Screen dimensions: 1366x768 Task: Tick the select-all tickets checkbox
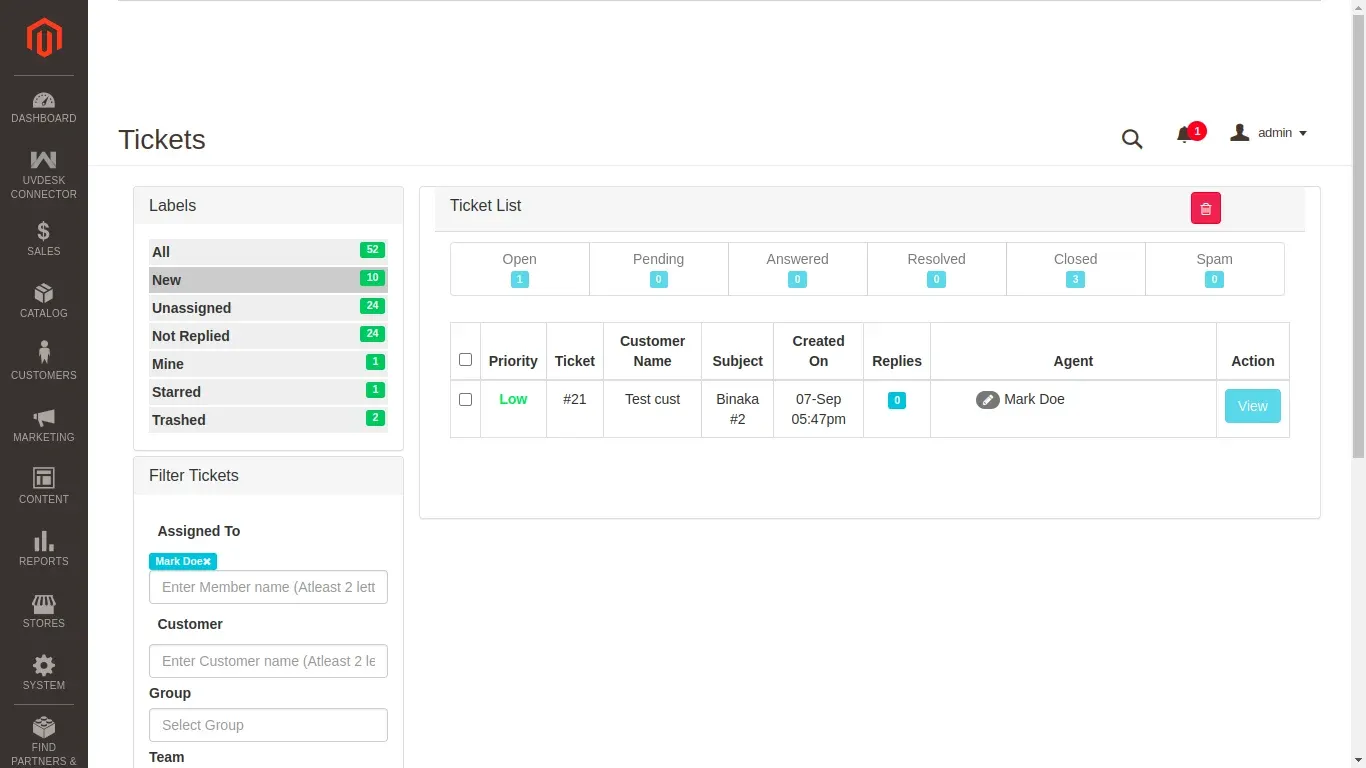(x=465, y=360)
